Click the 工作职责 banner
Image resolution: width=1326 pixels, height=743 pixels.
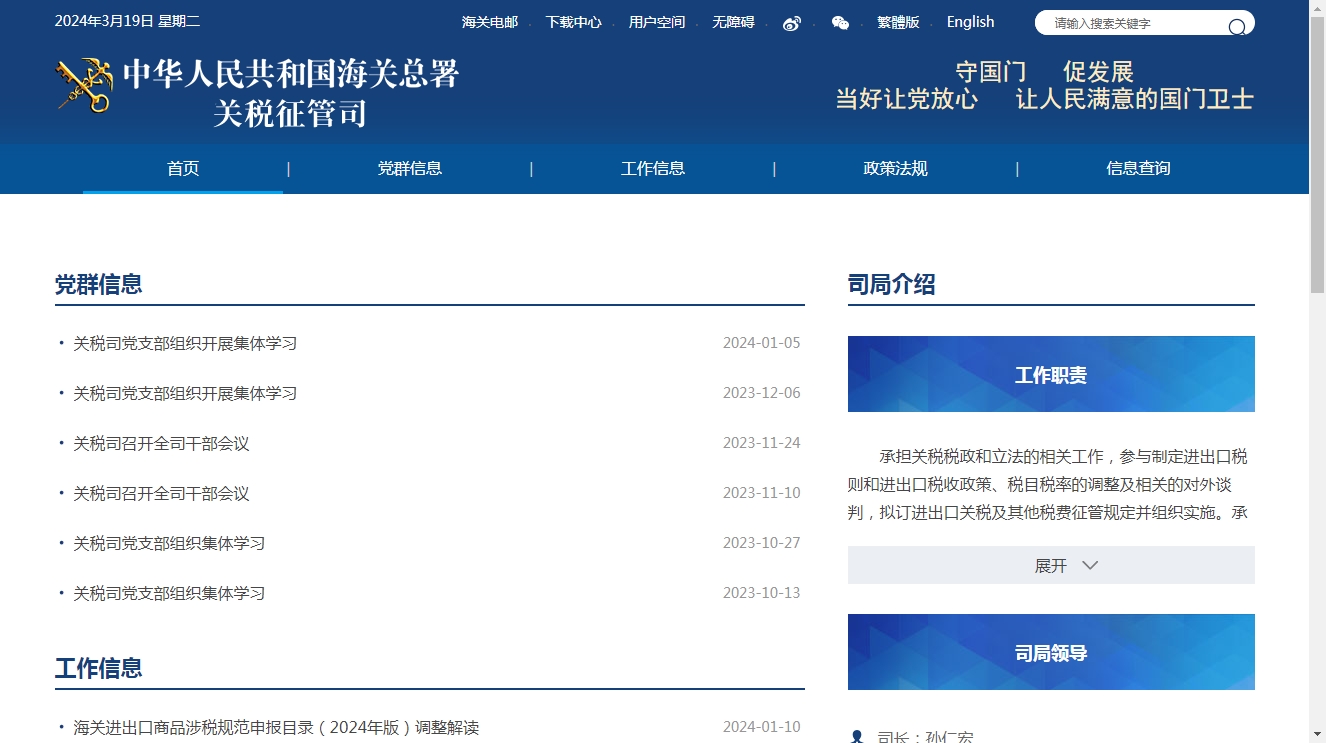(1051, 374)
